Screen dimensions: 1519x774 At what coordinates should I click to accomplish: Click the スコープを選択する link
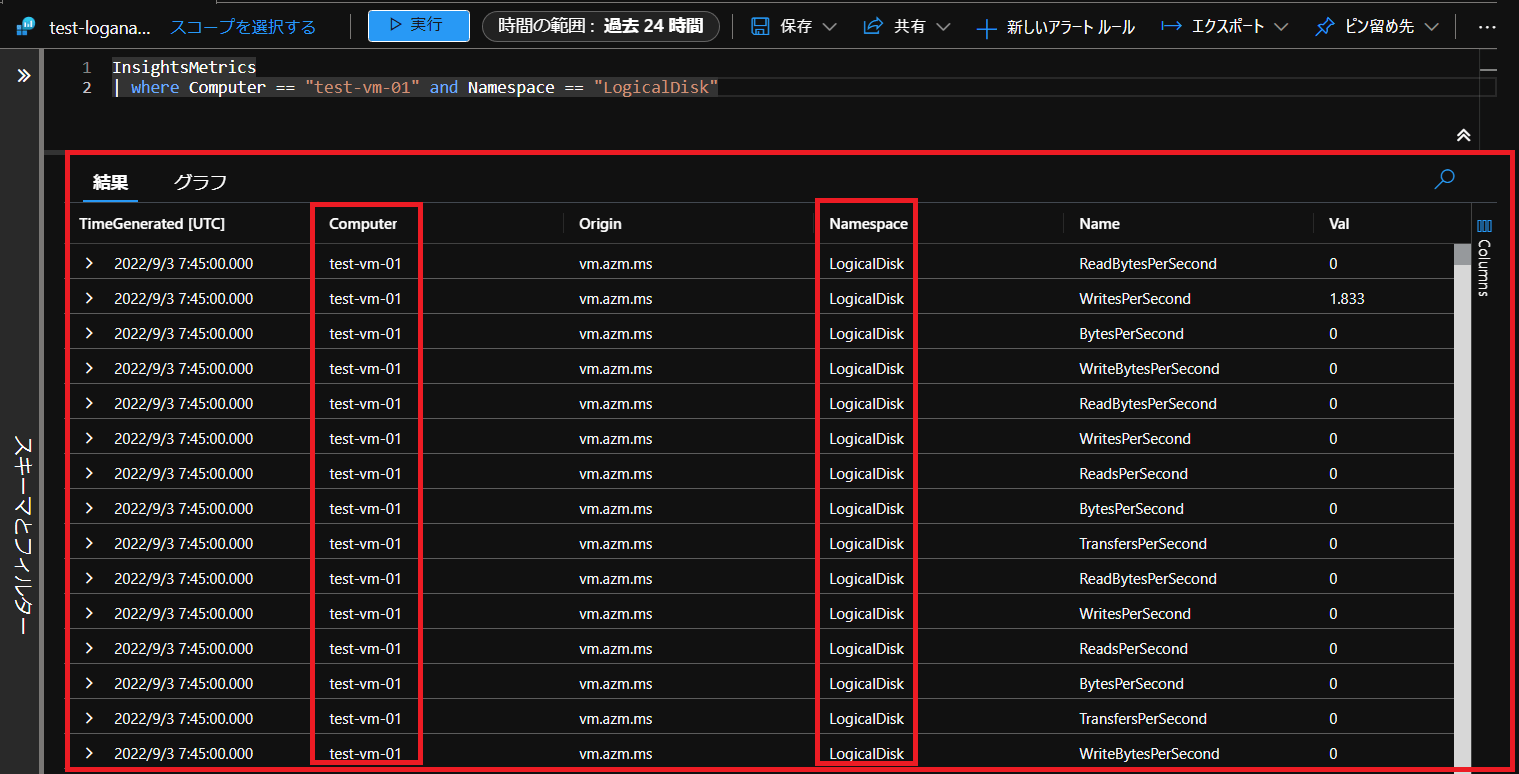tap(242, 27)
